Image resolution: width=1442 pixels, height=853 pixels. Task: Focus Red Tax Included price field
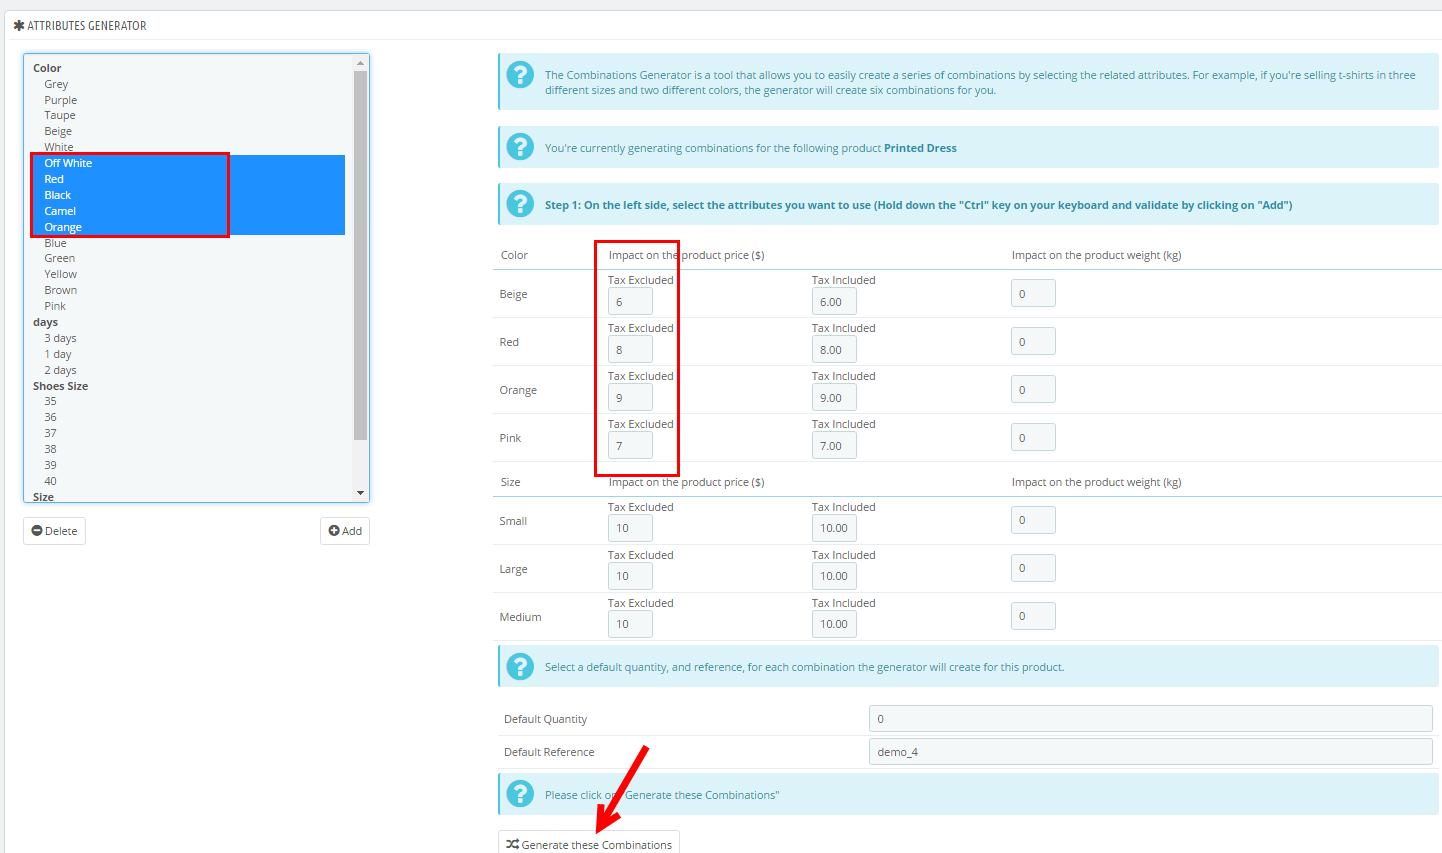834,349
